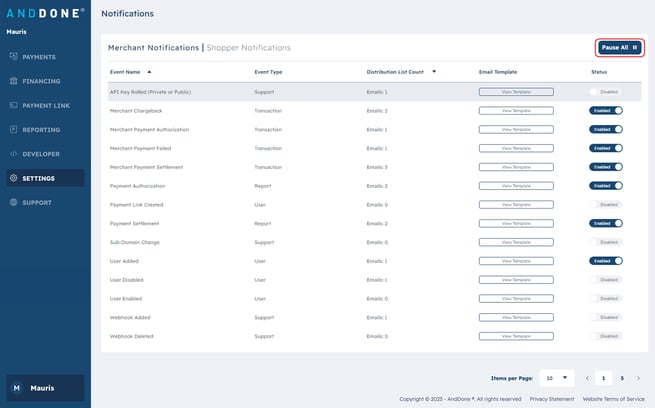Switch to Shopper Notifications tab

tap(248, 47)
